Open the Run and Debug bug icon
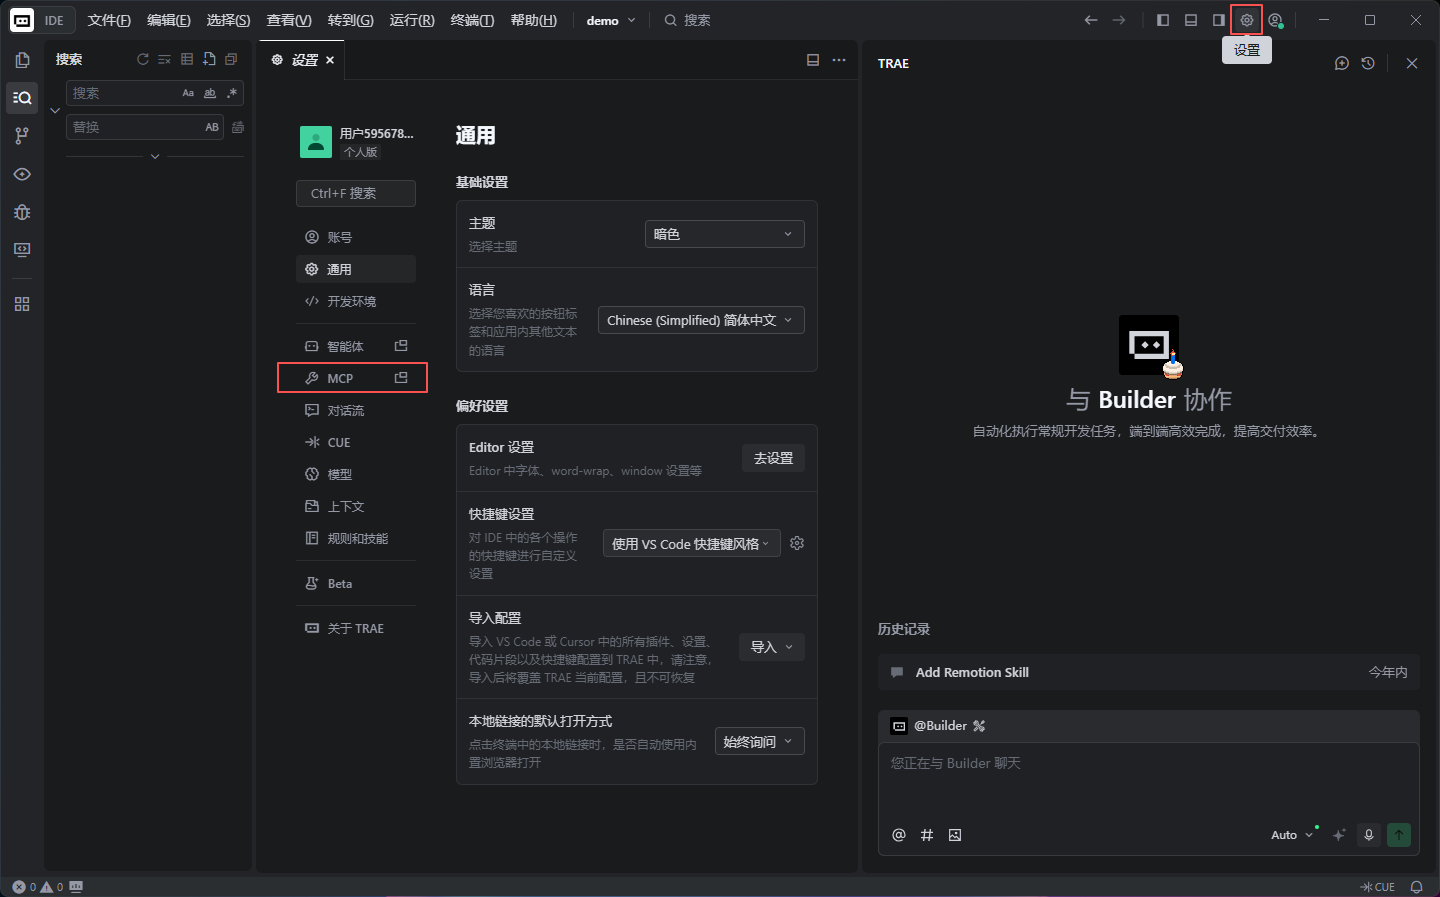The image size is (1440, 897). [x=22, y=212]
